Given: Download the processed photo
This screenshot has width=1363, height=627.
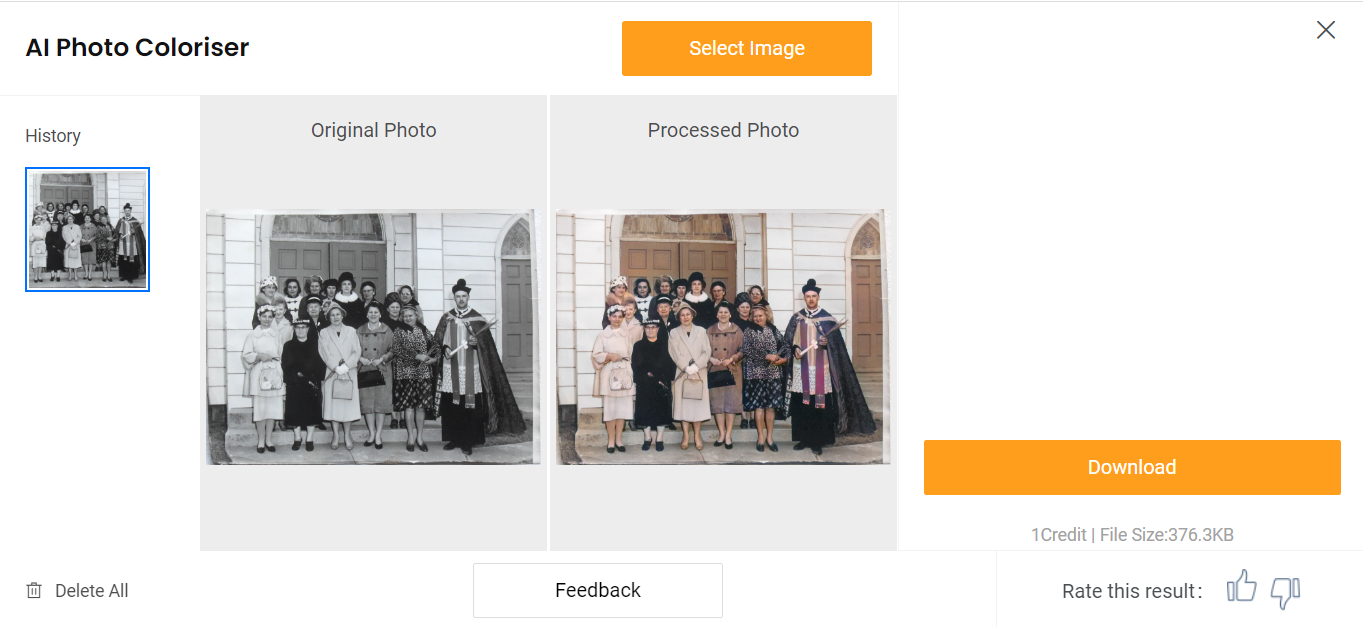Looking at the screenshot, I should (1132, 467).
